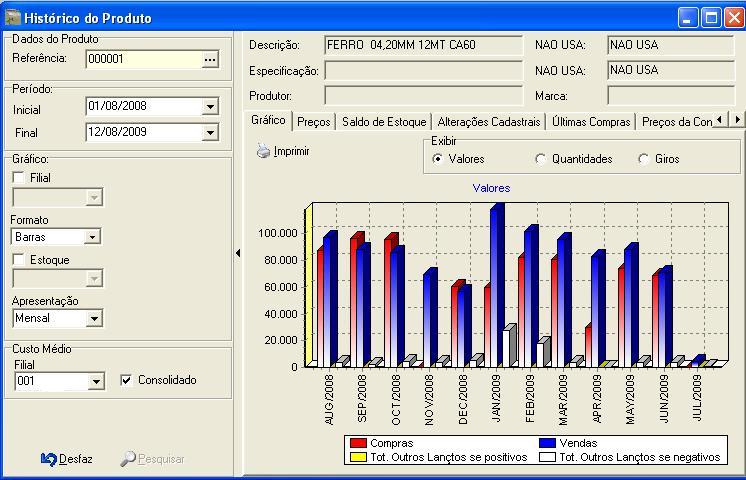This screenshot has height=480, width=746.
Task: Click the JAN/2009 blue Vendas bar
Action: tap(497, 285)
